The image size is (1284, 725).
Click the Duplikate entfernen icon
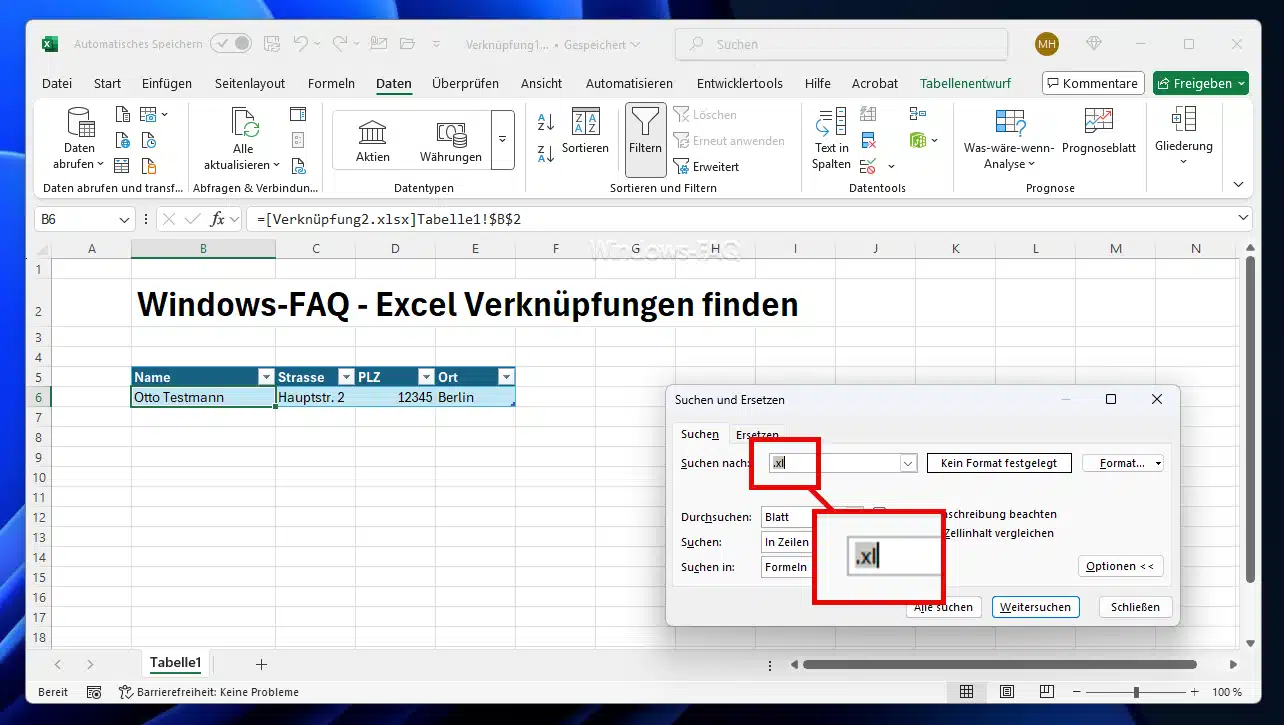[868, 140]
